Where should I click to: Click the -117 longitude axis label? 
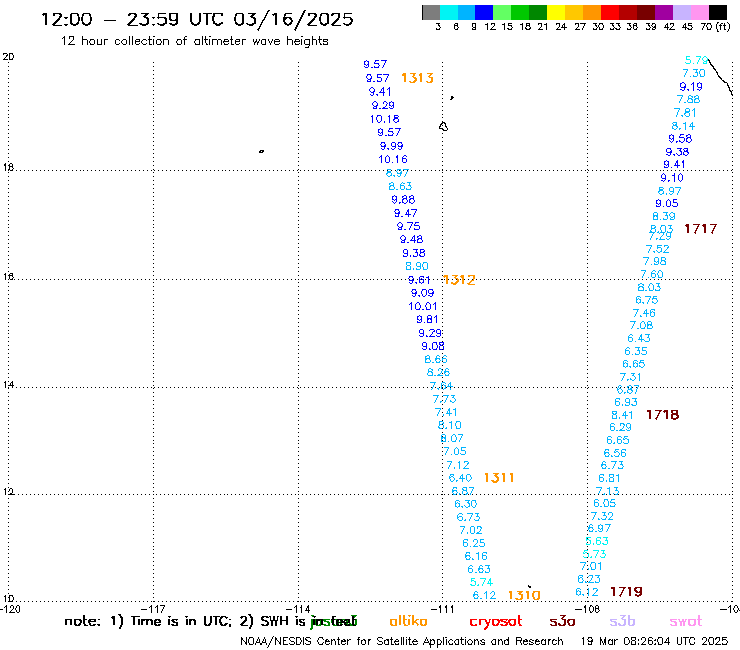pyautogui.click(x=154, y=609)
